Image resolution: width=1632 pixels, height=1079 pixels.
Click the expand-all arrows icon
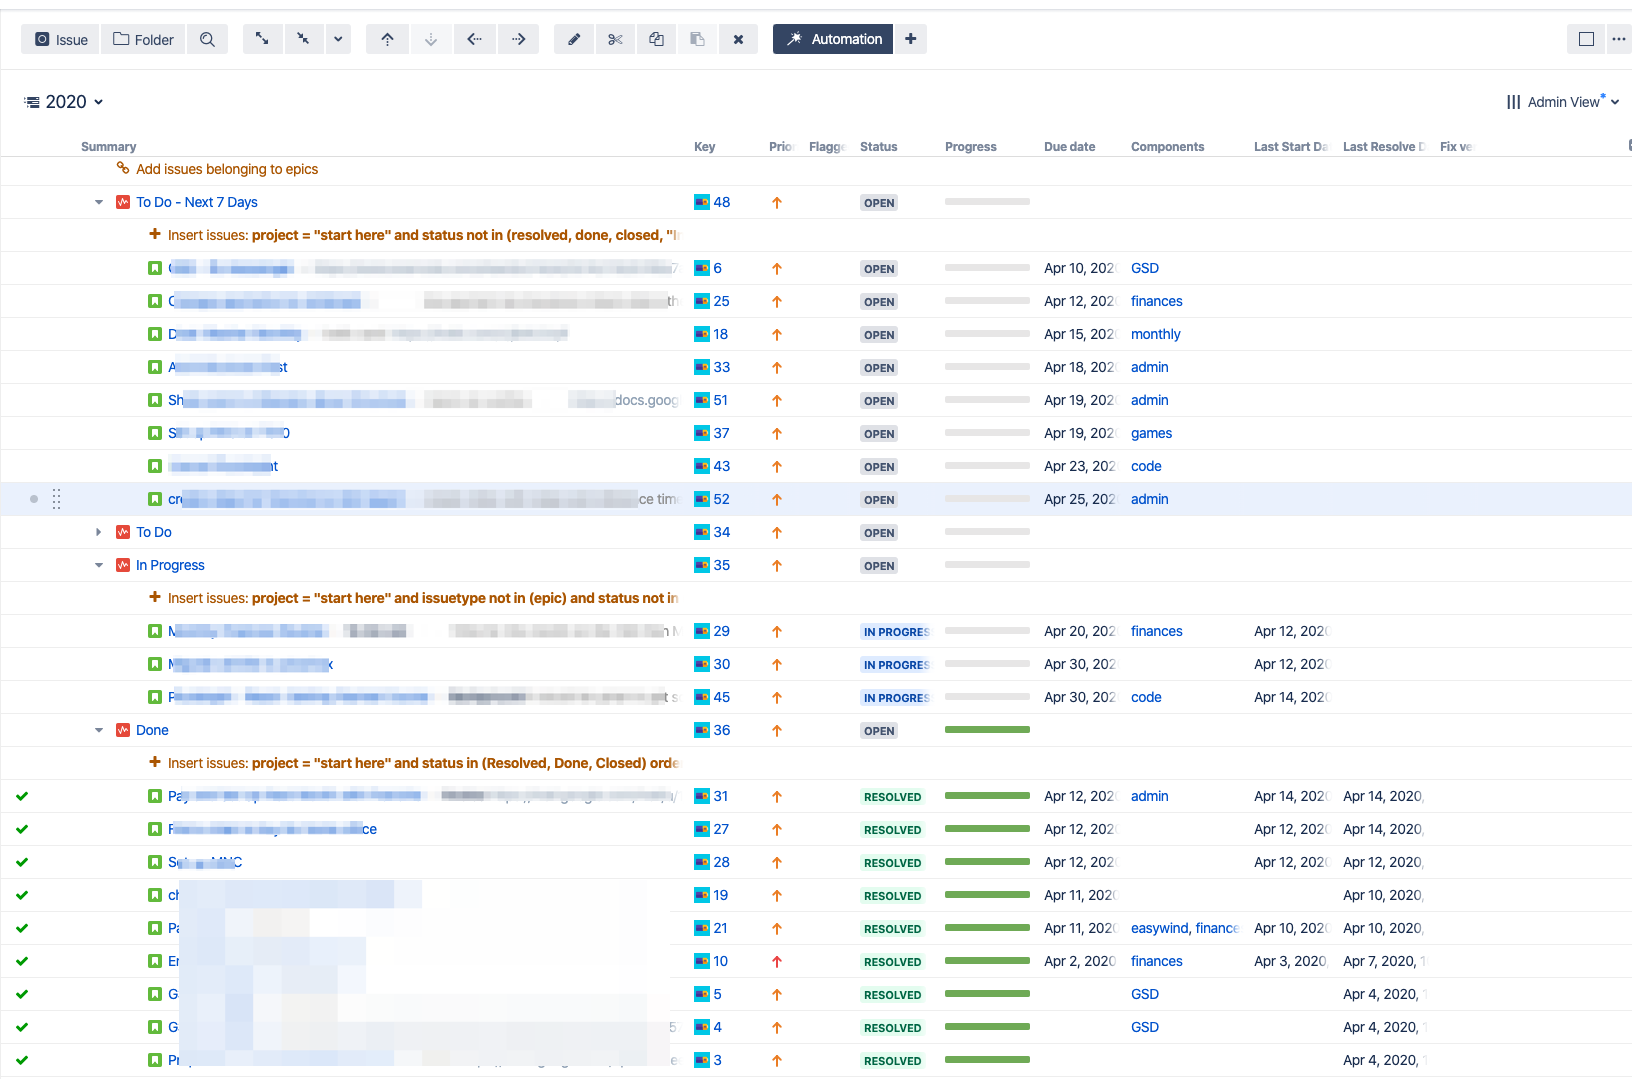tap(262, 39)
